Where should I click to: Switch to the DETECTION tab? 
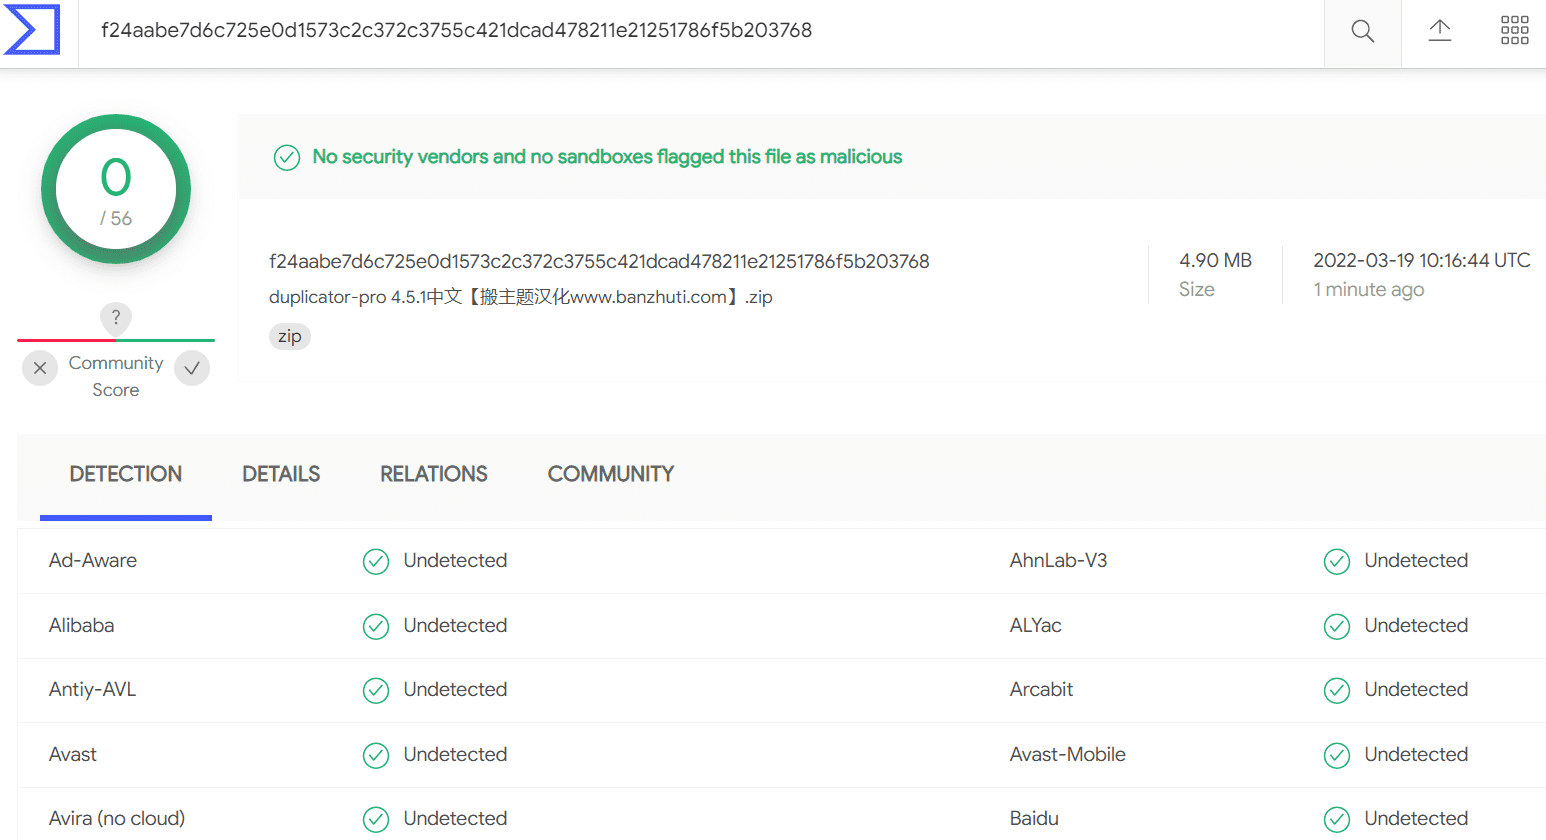[126, 474]
